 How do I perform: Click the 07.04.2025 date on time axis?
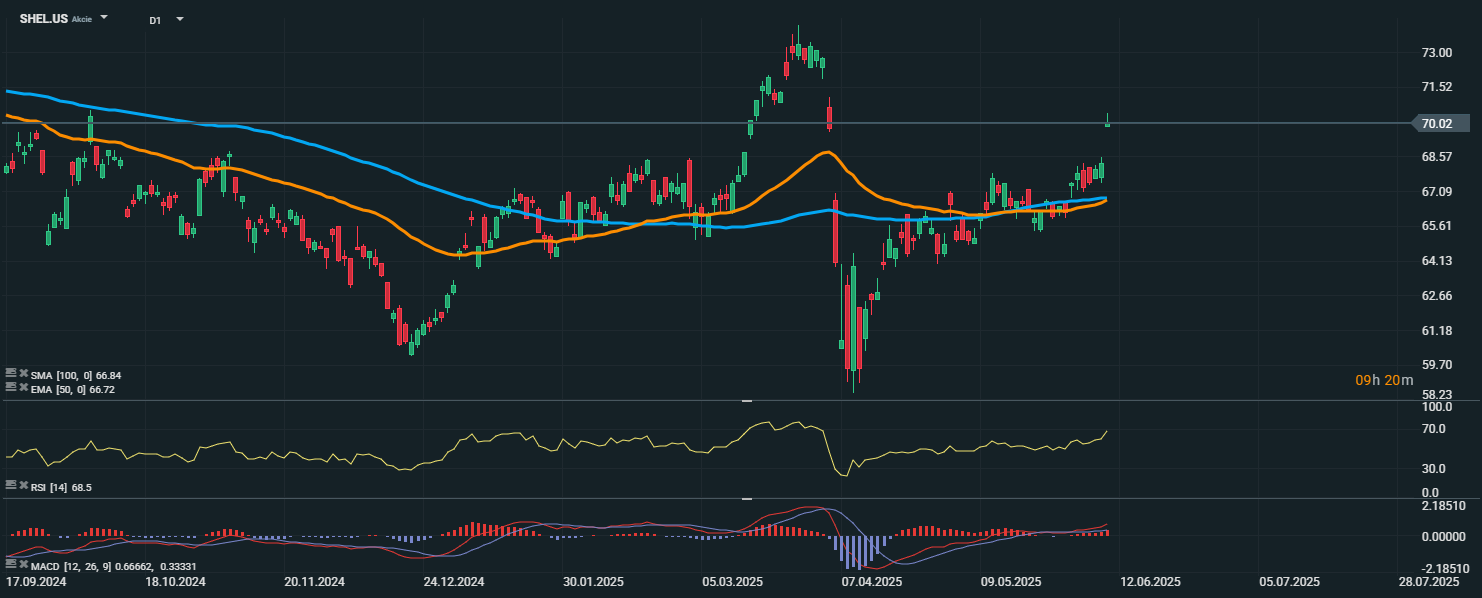[x=871, y=581]
